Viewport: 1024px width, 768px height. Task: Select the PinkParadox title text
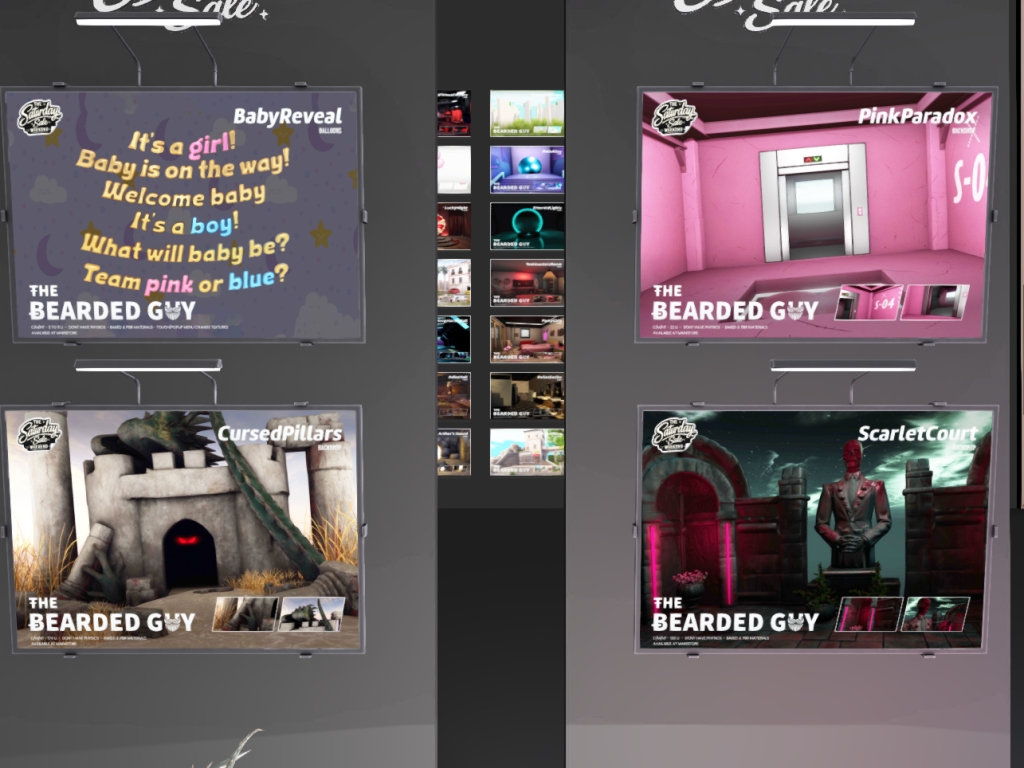pos(916,116)
